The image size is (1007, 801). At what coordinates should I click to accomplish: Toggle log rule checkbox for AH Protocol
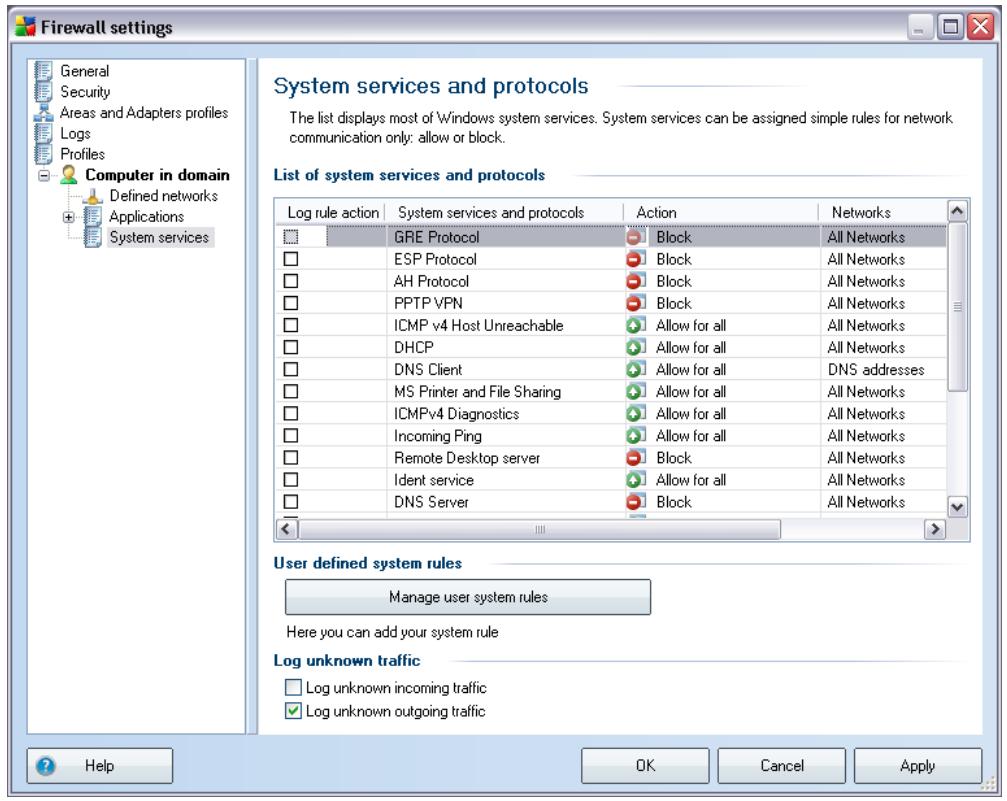pyautogui.click(x=291, y=281)
